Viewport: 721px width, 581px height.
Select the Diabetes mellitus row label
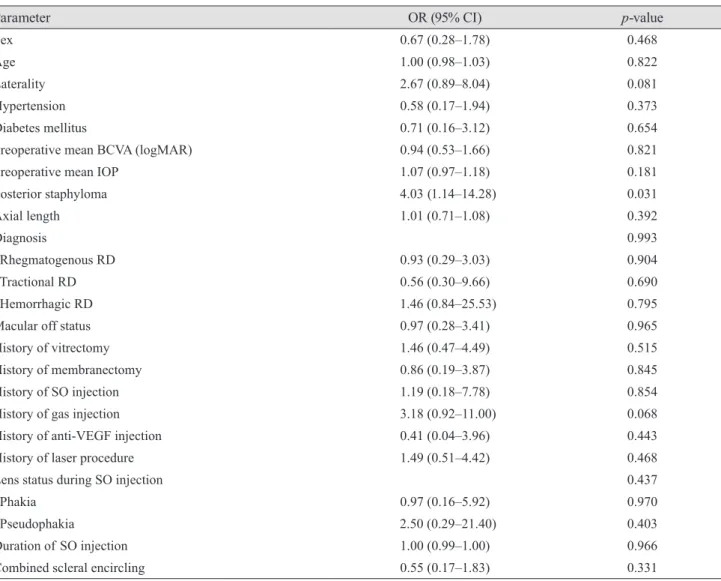pos(43,128)
